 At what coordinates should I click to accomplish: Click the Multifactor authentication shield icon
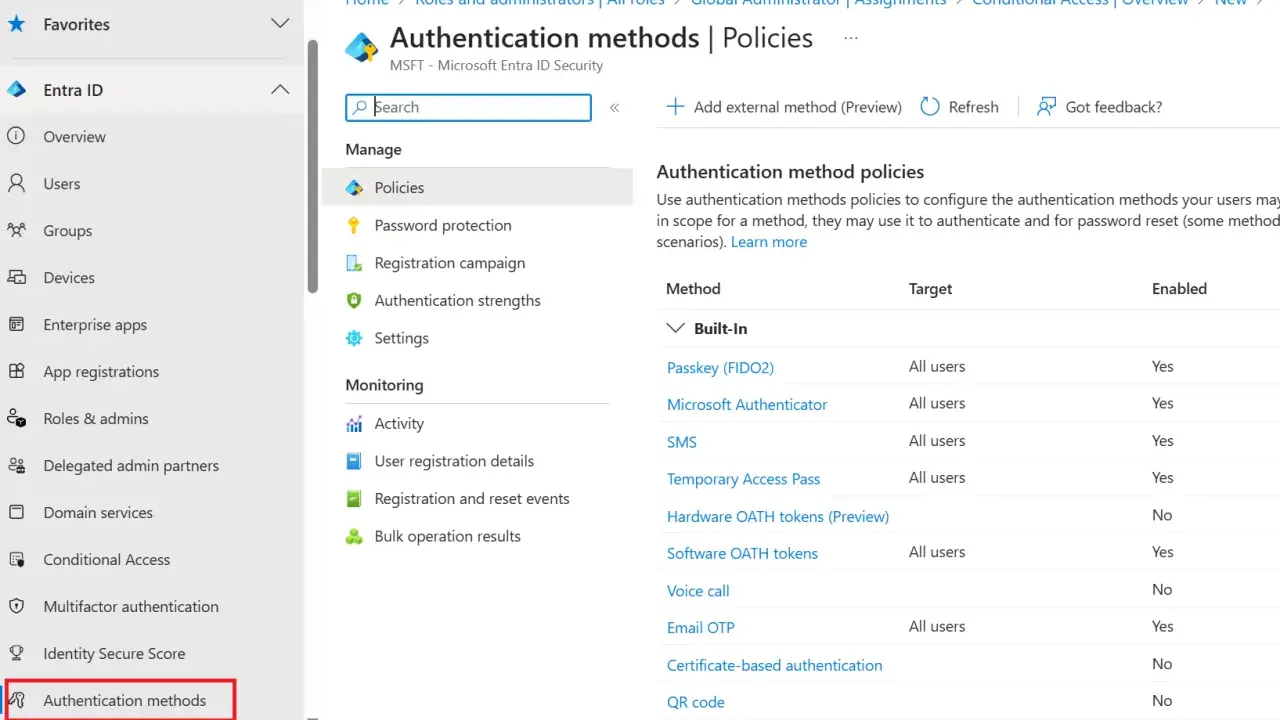[16, 606]
